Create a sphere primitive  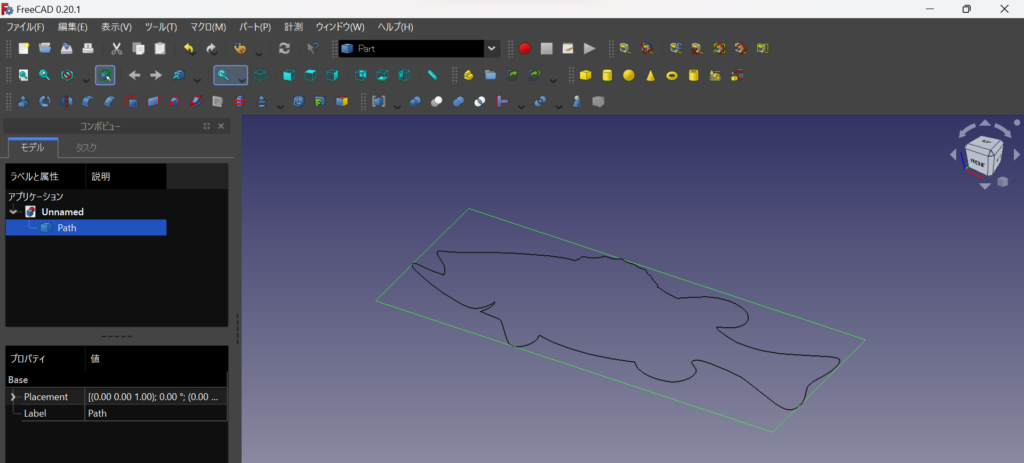(x=628, y=76)
